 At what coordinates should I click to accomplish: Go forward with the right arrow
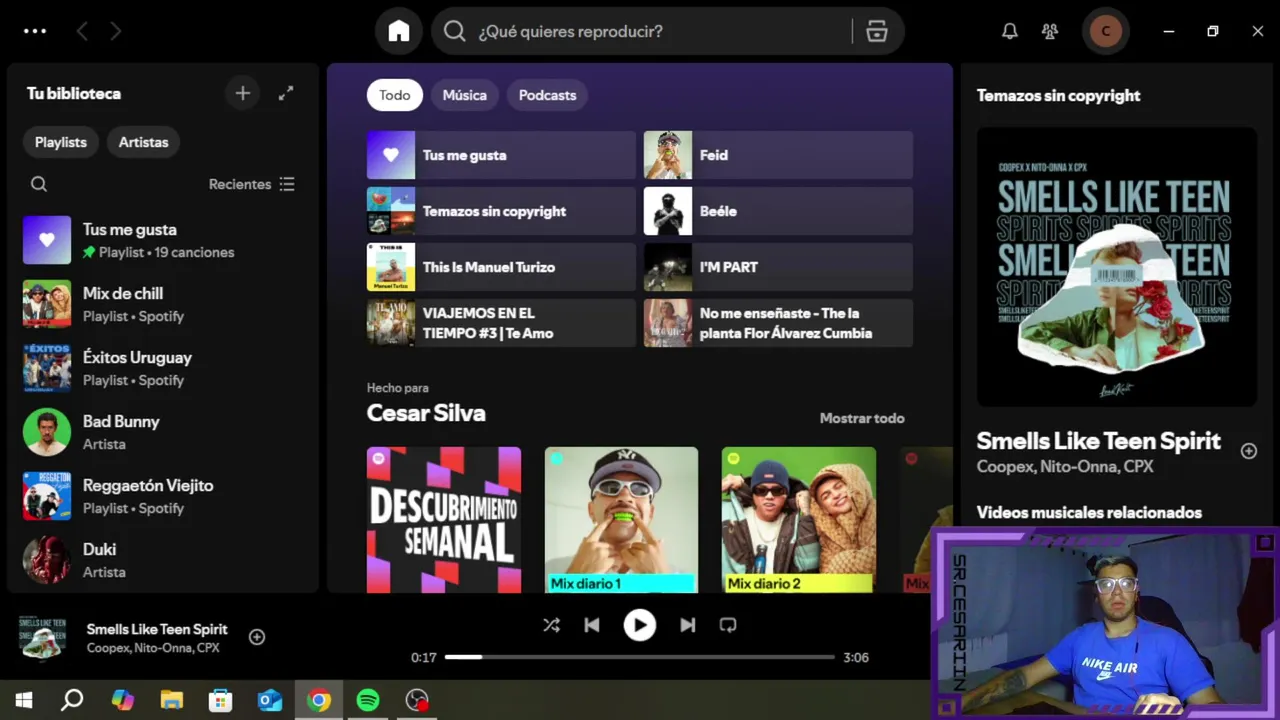pyautogui.click(x=115, y=31)
